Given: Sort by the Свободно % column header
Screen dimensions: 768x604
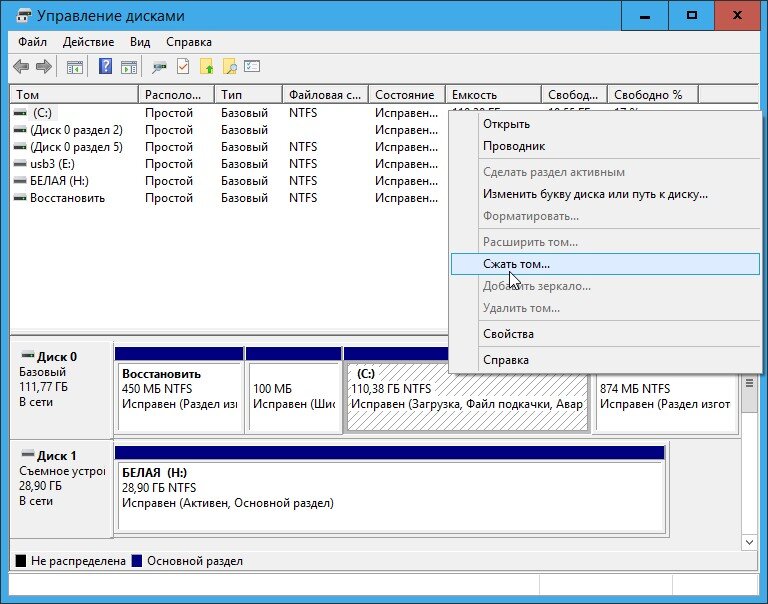Looking at the screenshot, I should 653,95.
